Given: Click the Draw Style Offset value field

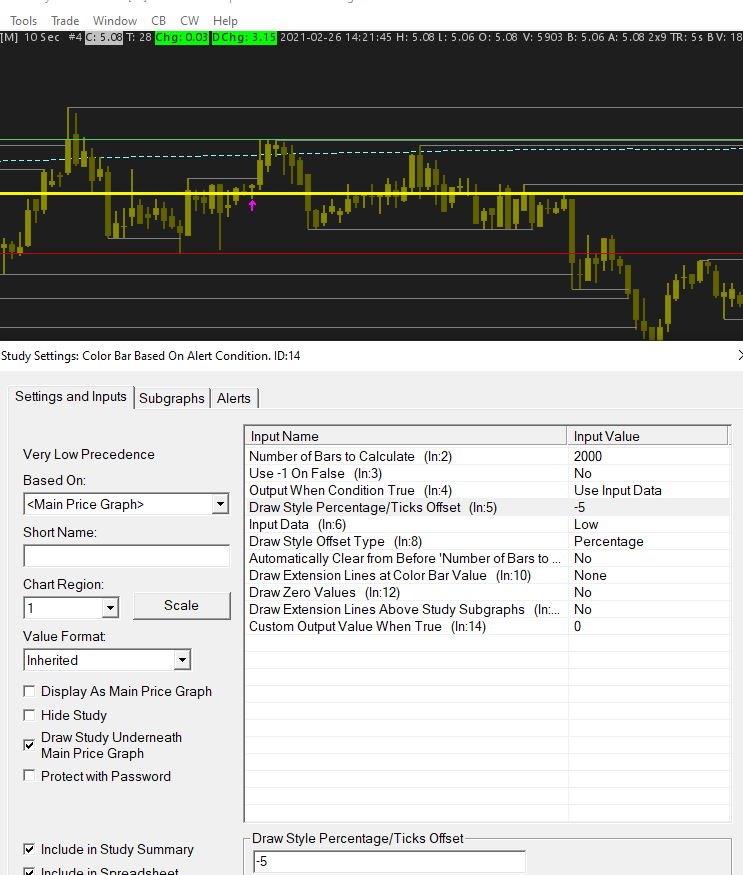Looking at the screenshot, I should (x=389, y=862).
